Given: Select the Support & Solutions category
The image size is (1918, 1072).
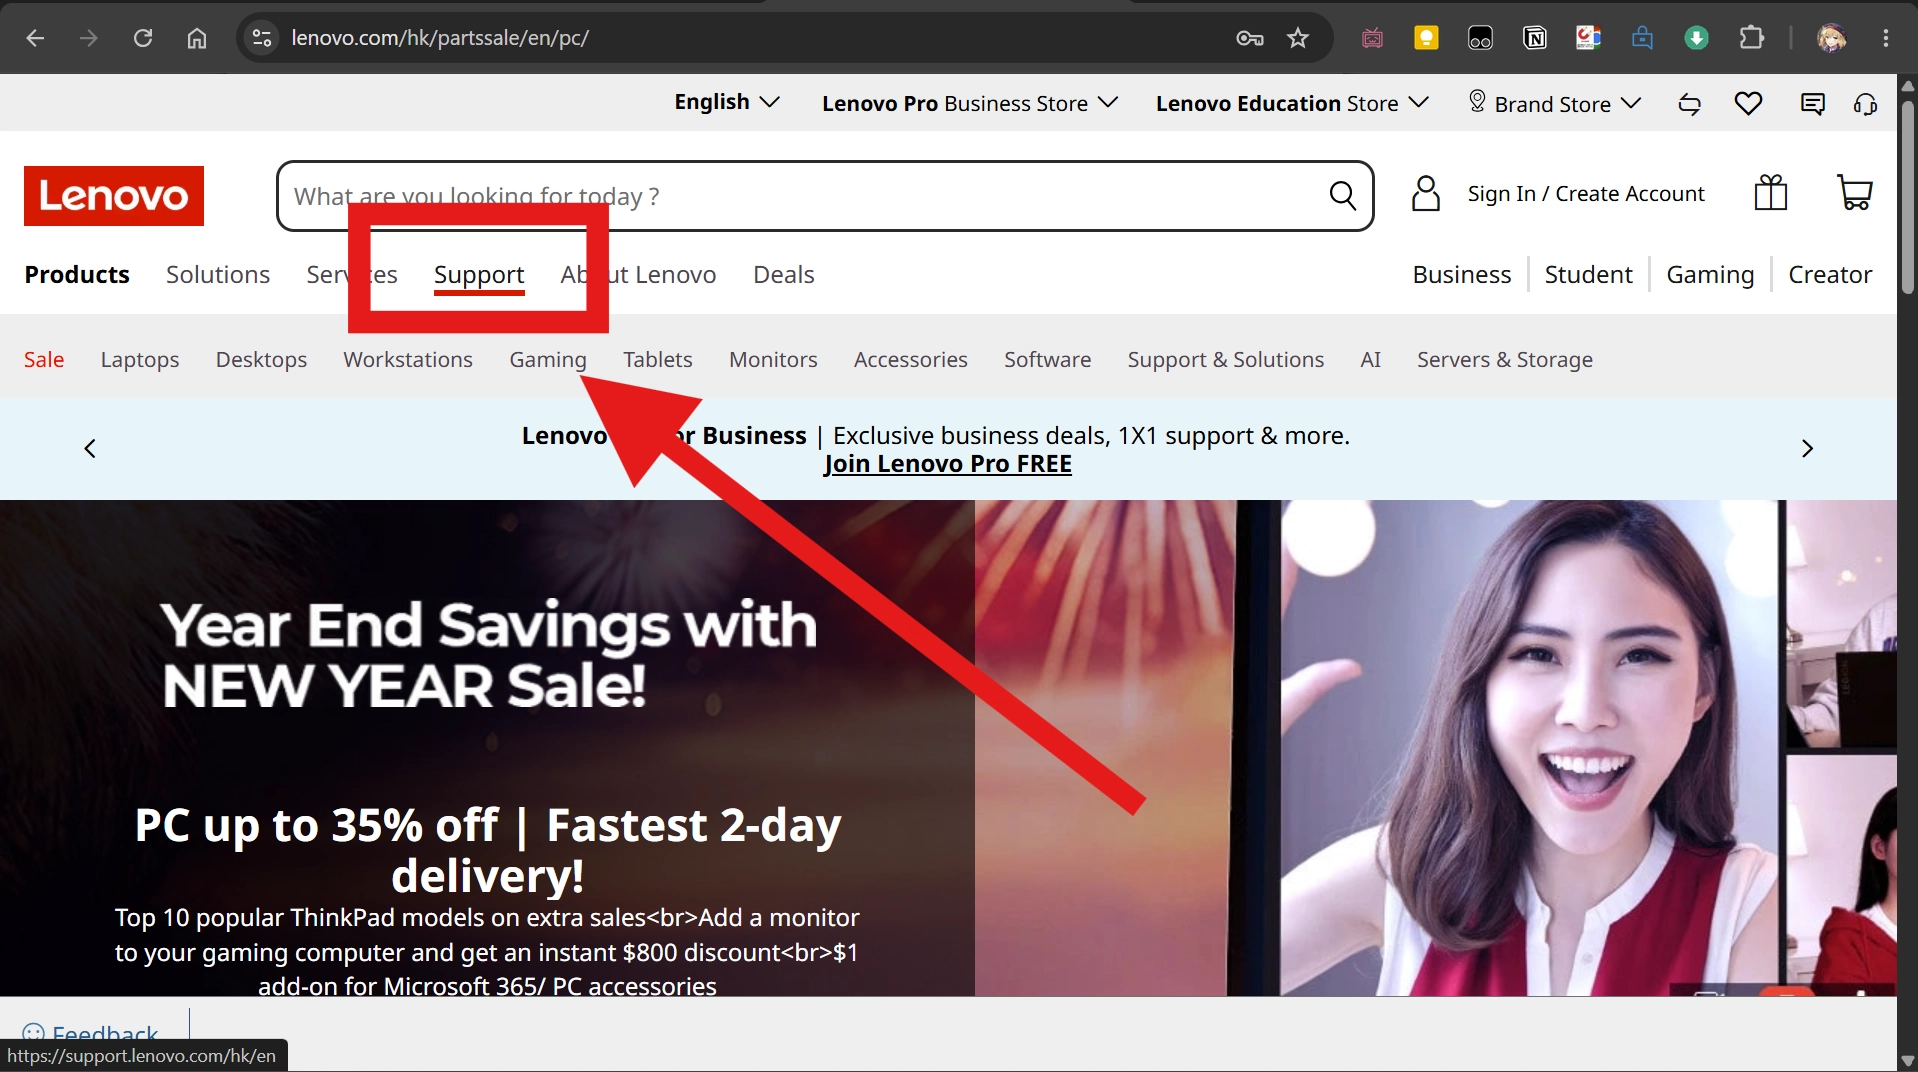Looking at the screenshot, I should click(1226, 360).
